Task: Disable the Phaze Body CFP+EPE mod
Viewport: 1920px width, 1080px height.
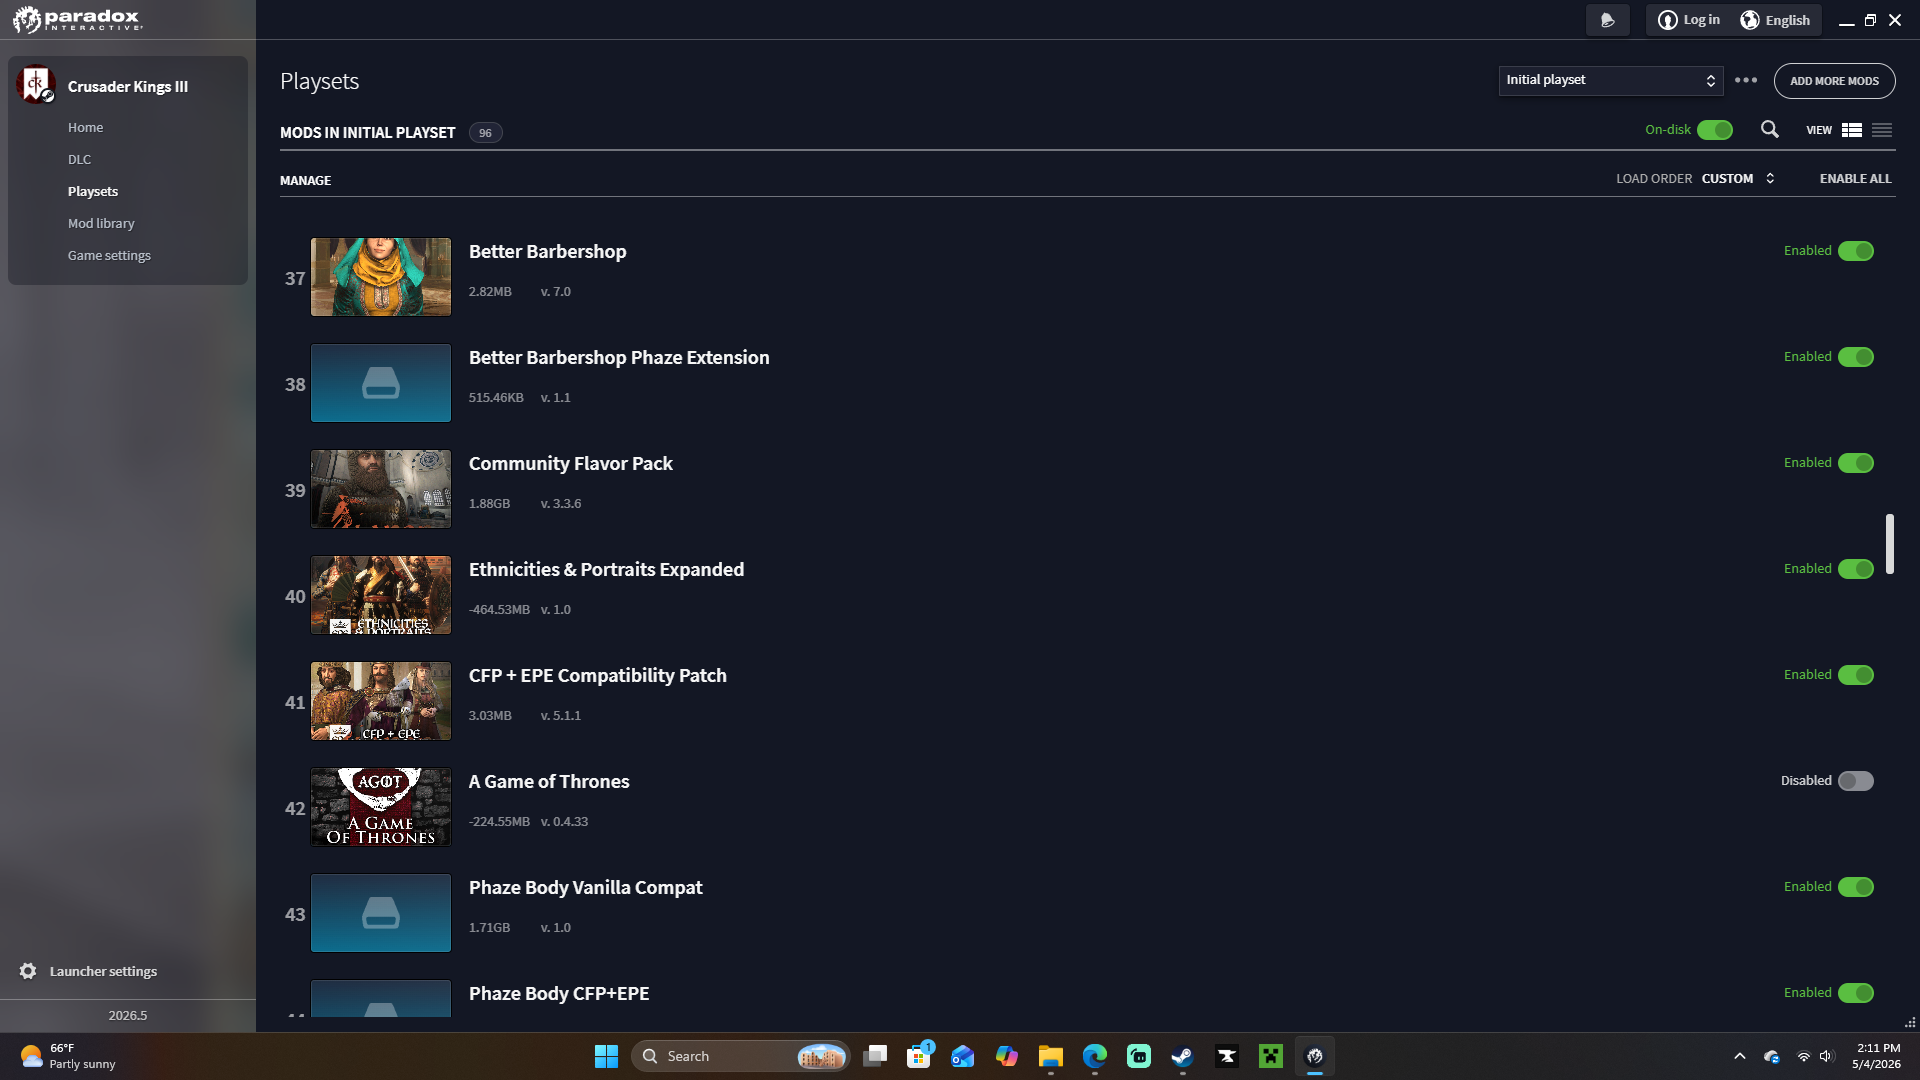Action: coord(1856,993)
